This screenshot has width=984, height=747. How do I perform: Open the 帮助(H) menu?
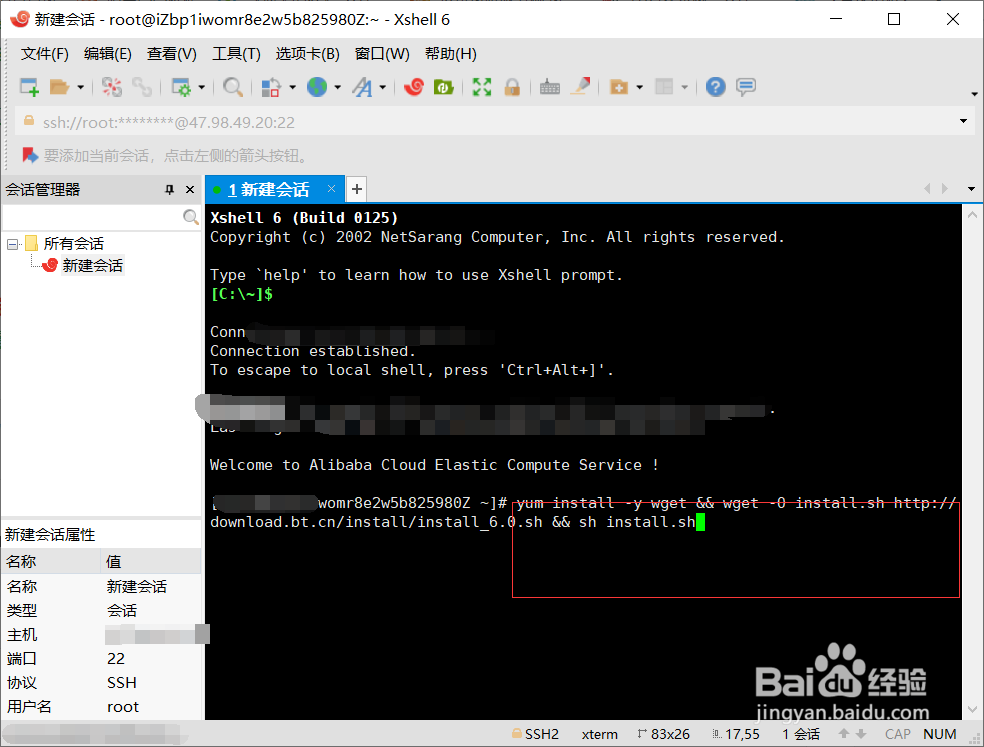[451, 54]
